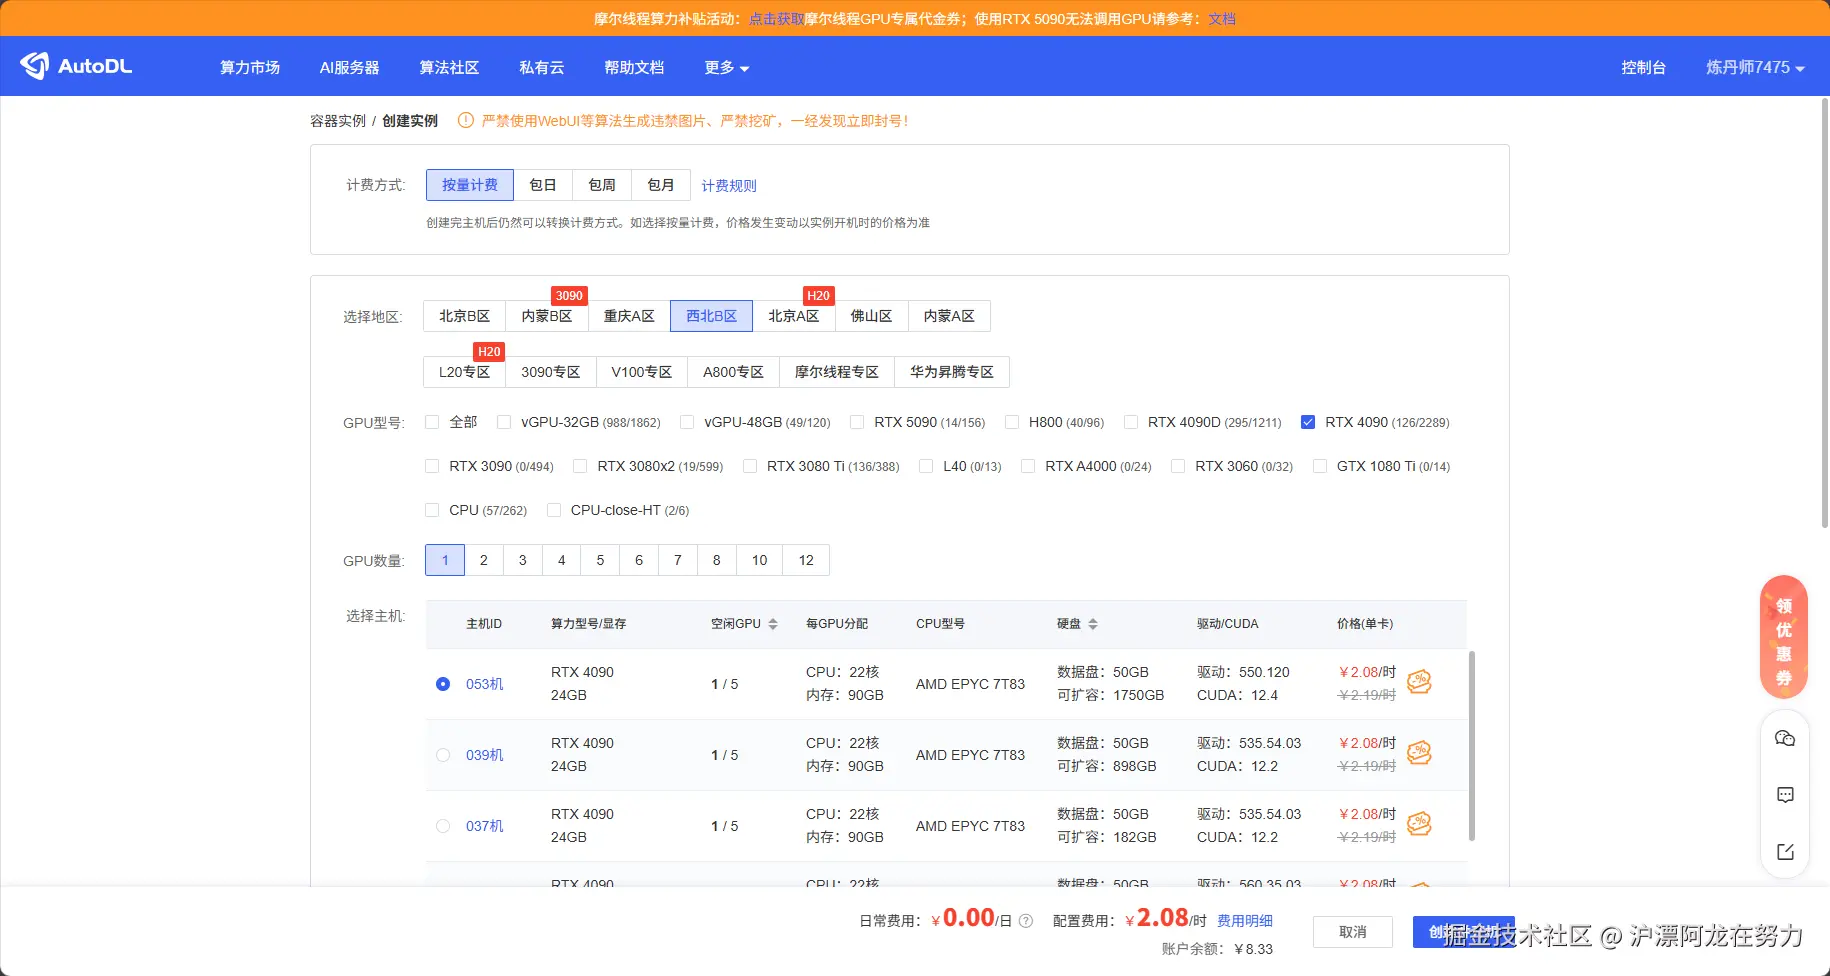Click the warning info icon beside the notice
This screenshot has height=976, width=1830.
tap(465, 121)
